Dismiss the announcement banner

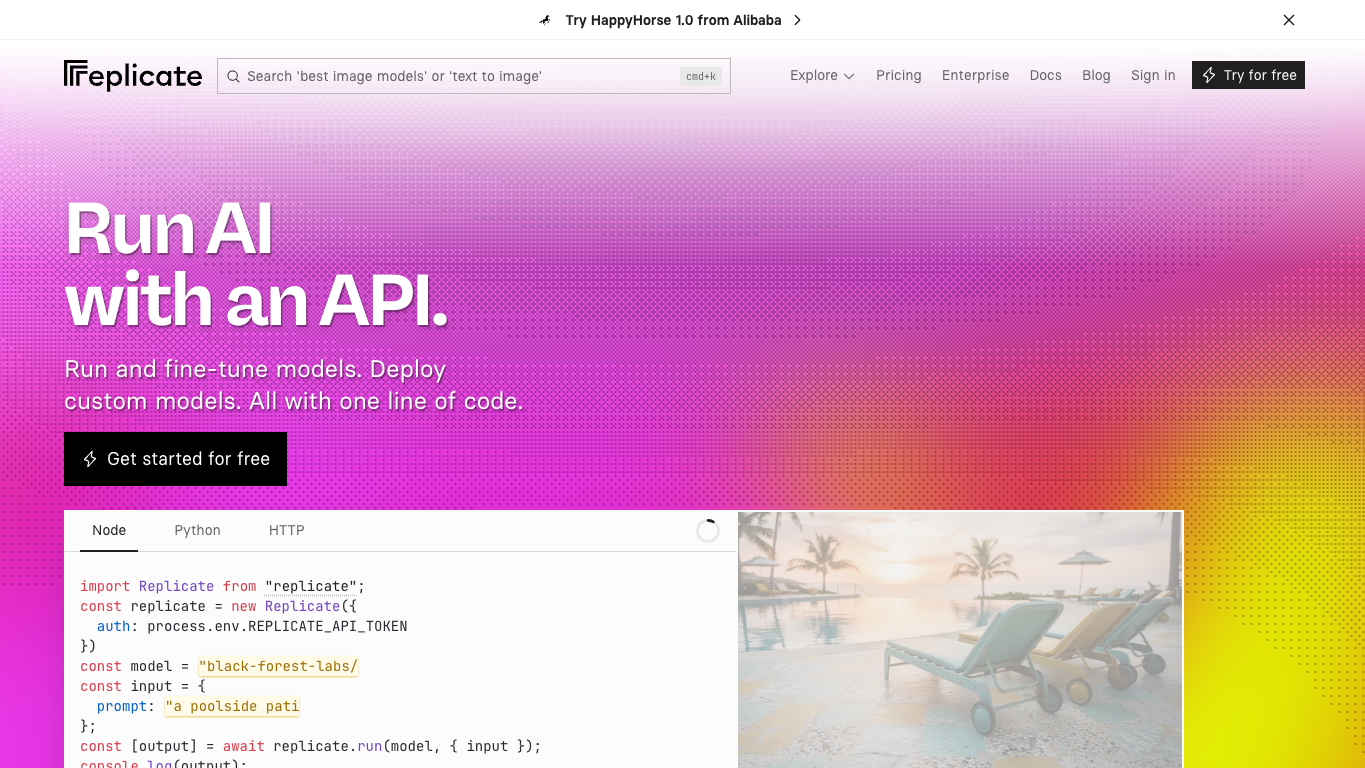[x=1289, y=20]
